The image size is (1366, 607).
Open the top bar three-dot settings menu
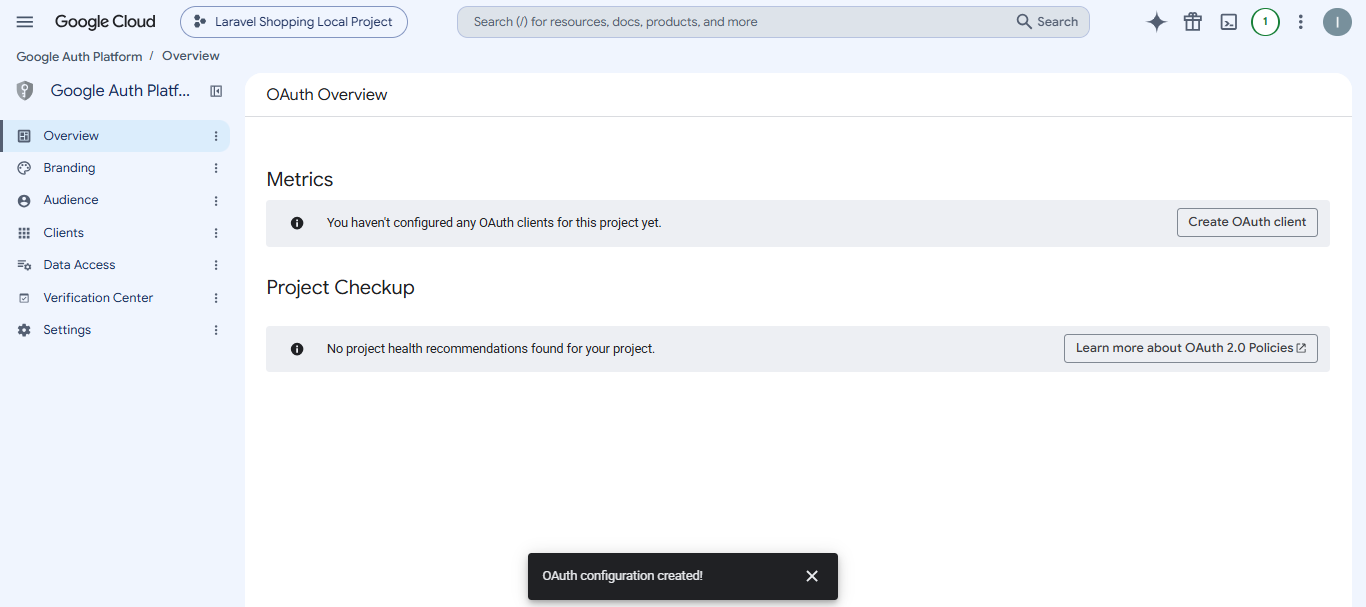click(x=1301, y=22)
